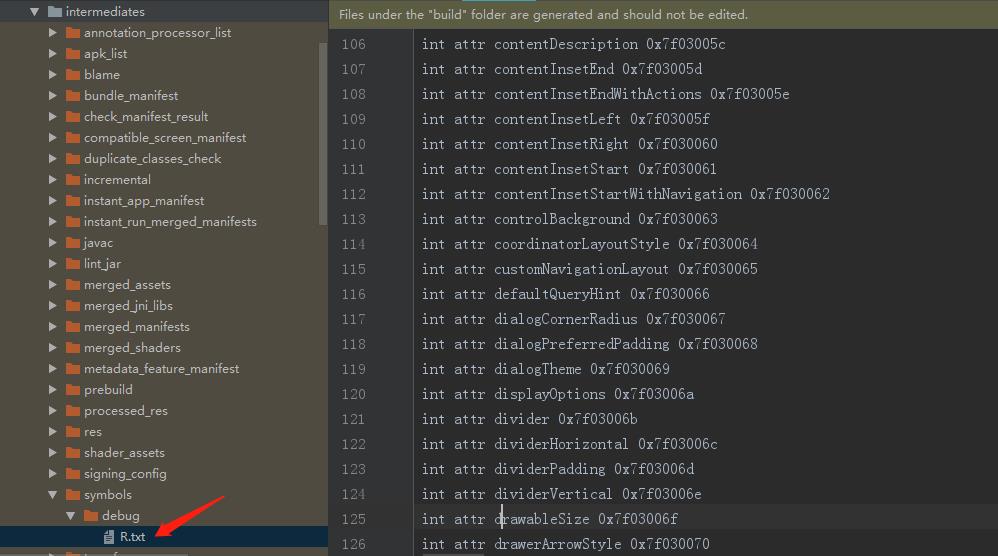Viewport: 998px width, 556px height.
Task: Click dialogCornerRadius on line 117
Action: coord(566,319)
